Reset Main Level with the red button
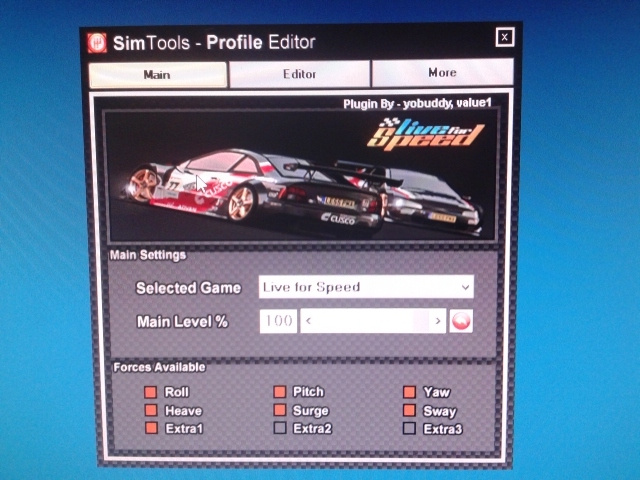This screenshot has height=480, width=640. tap(461, 321)
